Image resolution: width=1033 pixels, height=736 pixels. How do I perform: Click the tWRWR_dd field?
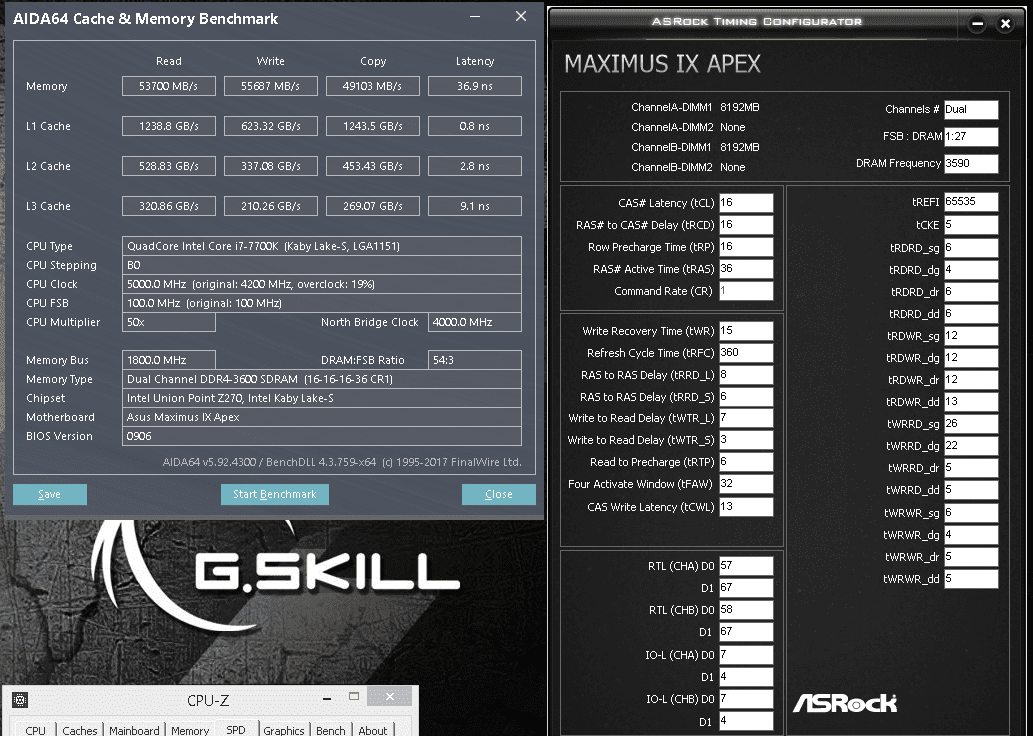[971, 579]
